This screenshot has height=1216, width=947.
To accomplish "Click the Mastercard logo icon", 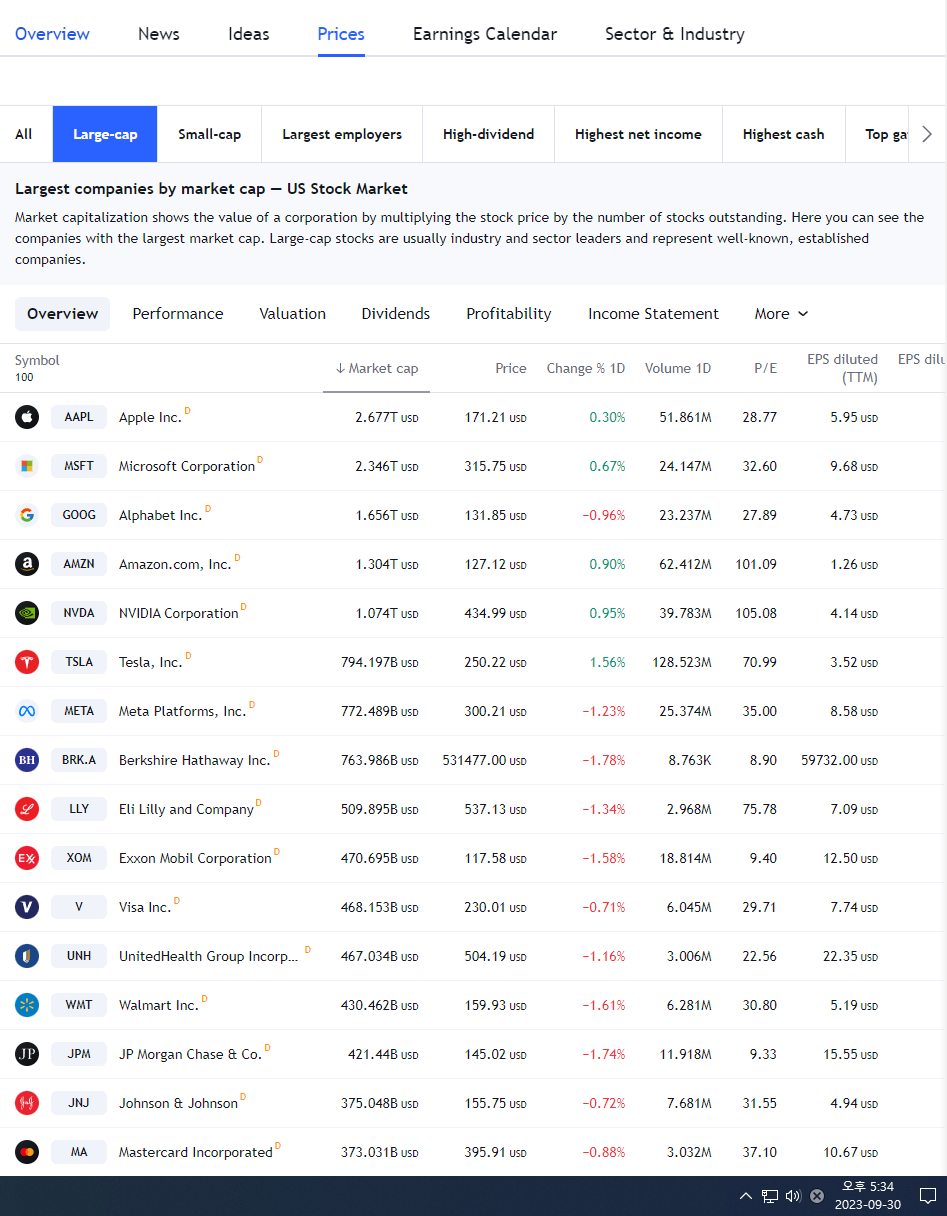I will (x=27, y=1152).
